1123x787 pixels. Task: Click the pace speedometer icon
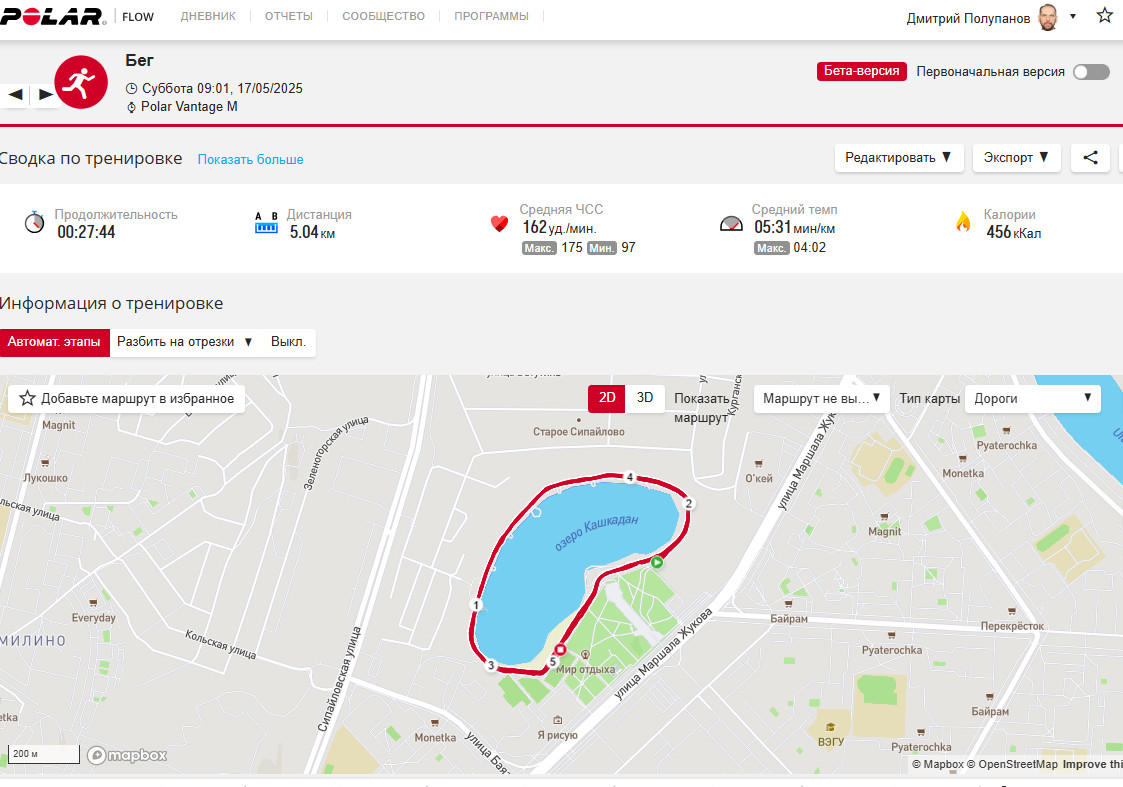(731, 224)
